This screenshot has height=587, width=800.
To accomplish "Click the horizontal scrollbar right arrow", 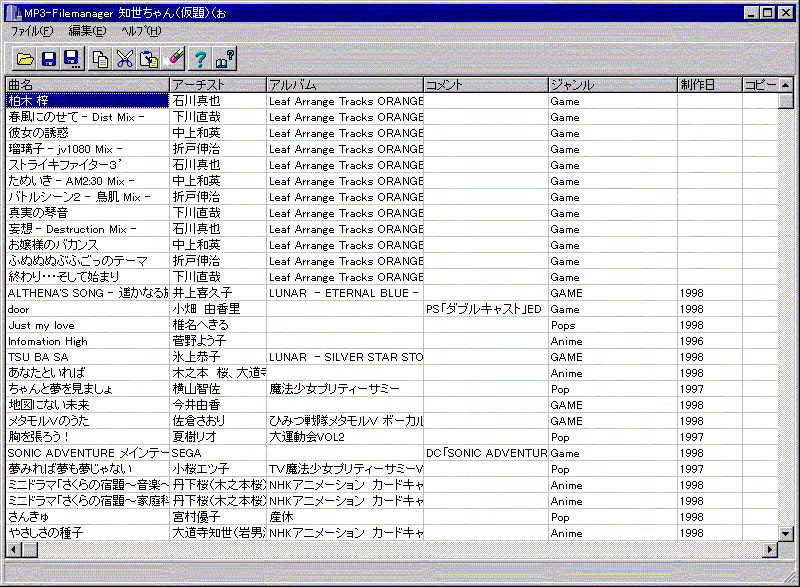I will (x=770, y=550).
